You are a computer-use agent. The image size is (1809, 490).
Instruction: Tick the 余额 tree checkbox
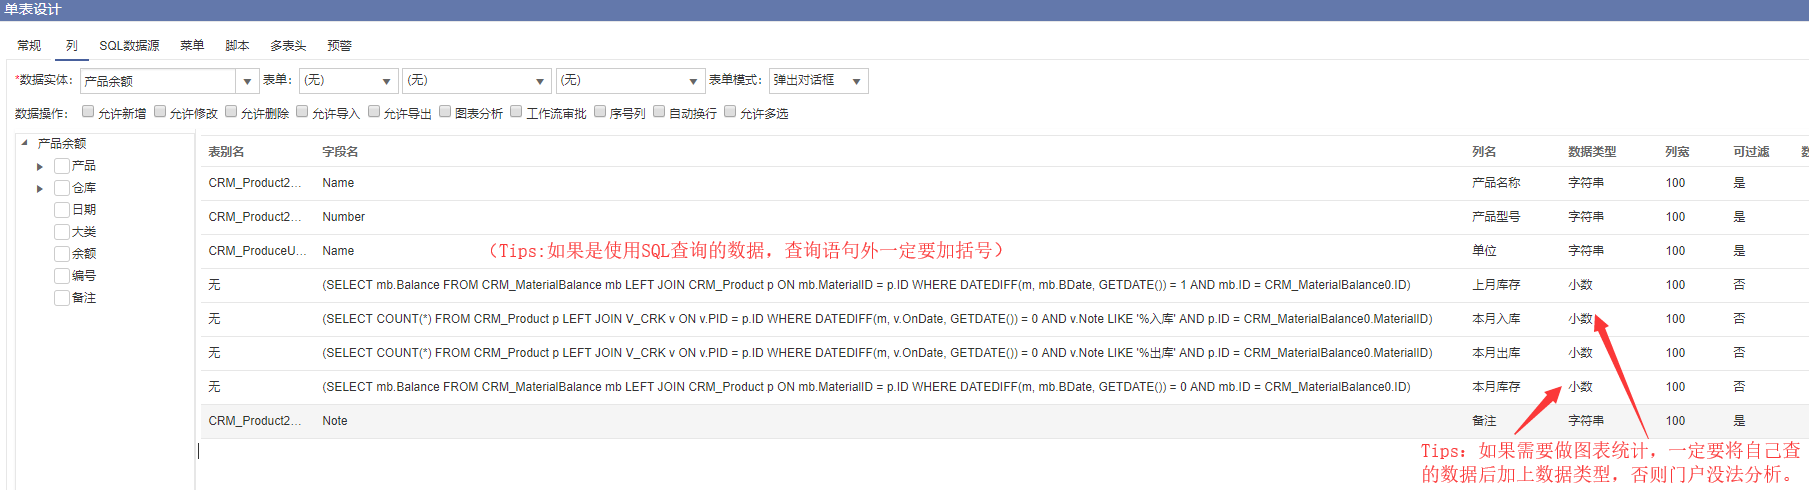(62, 254)
